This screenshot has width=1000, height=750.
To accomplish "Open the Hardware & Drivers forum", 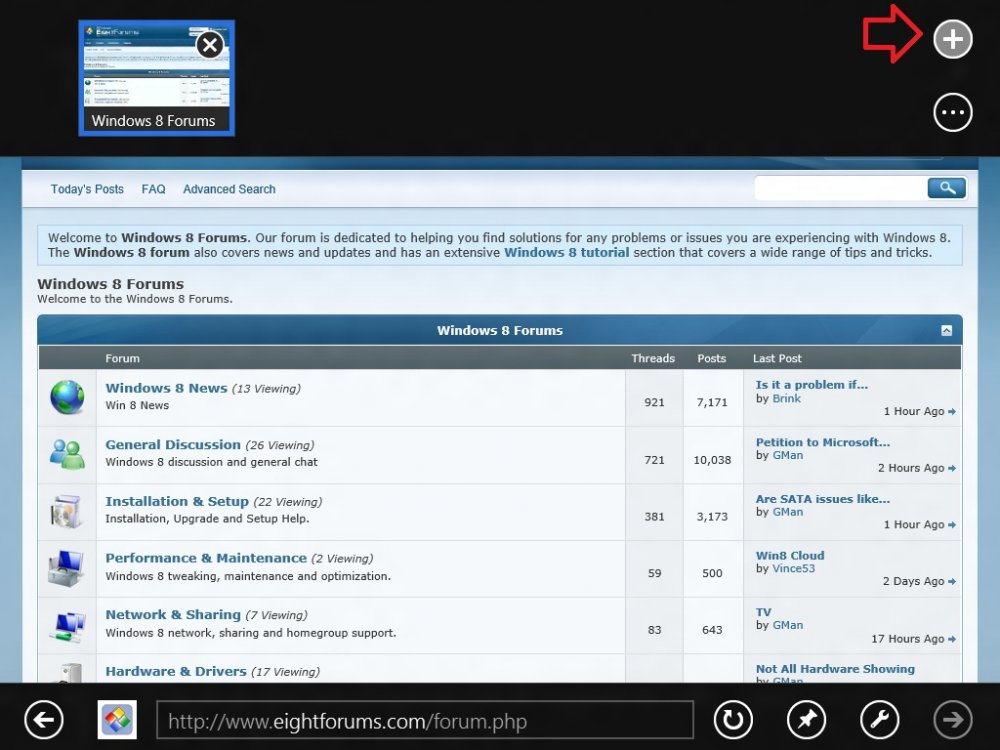I will click(x=175, y=672).
